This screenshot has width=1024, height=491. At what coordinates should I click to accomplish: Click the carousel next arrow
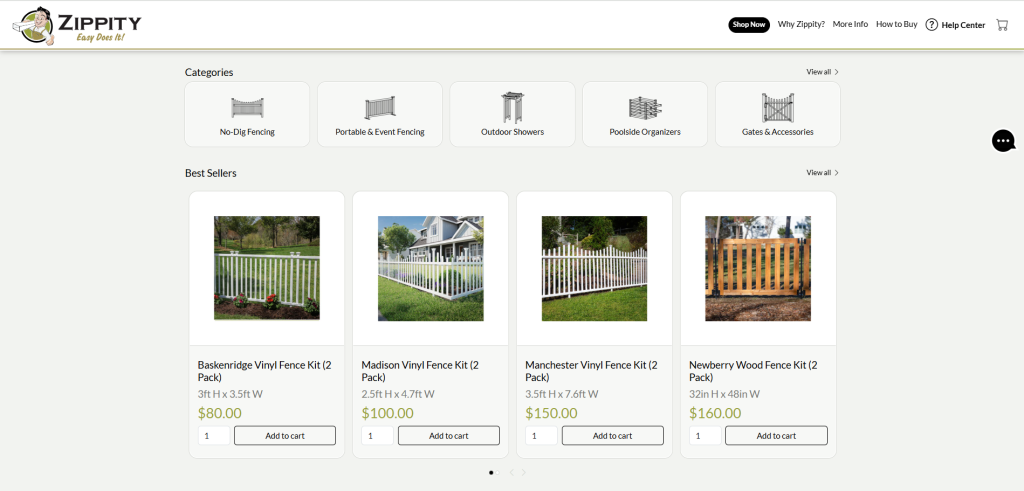tap(524, 472)
